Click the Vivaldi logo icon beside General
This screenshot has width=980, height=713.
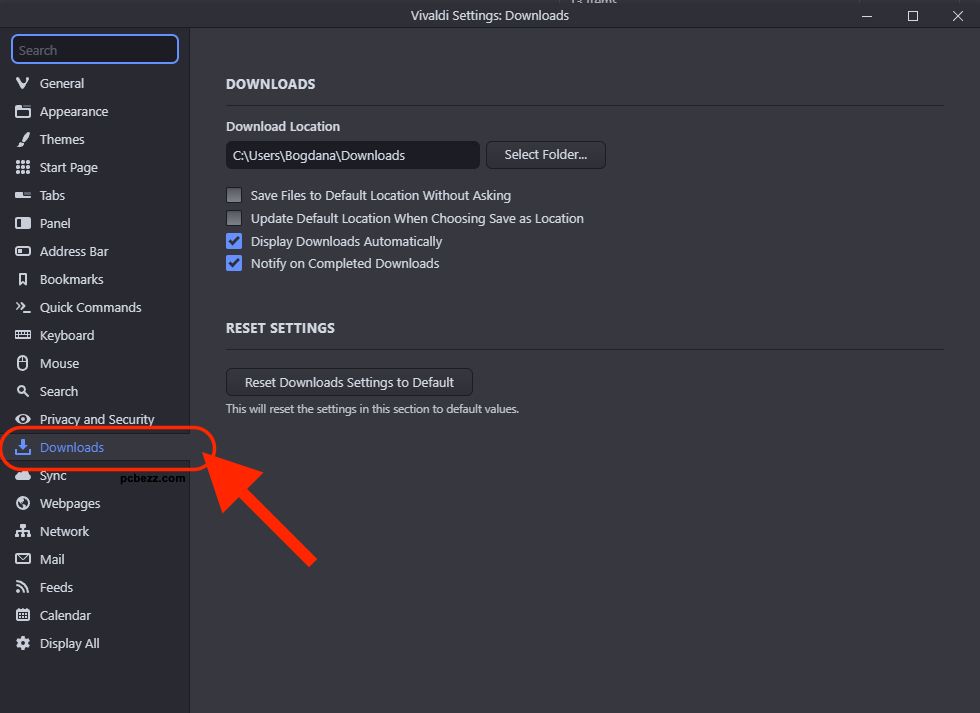(x=22, y=83)
